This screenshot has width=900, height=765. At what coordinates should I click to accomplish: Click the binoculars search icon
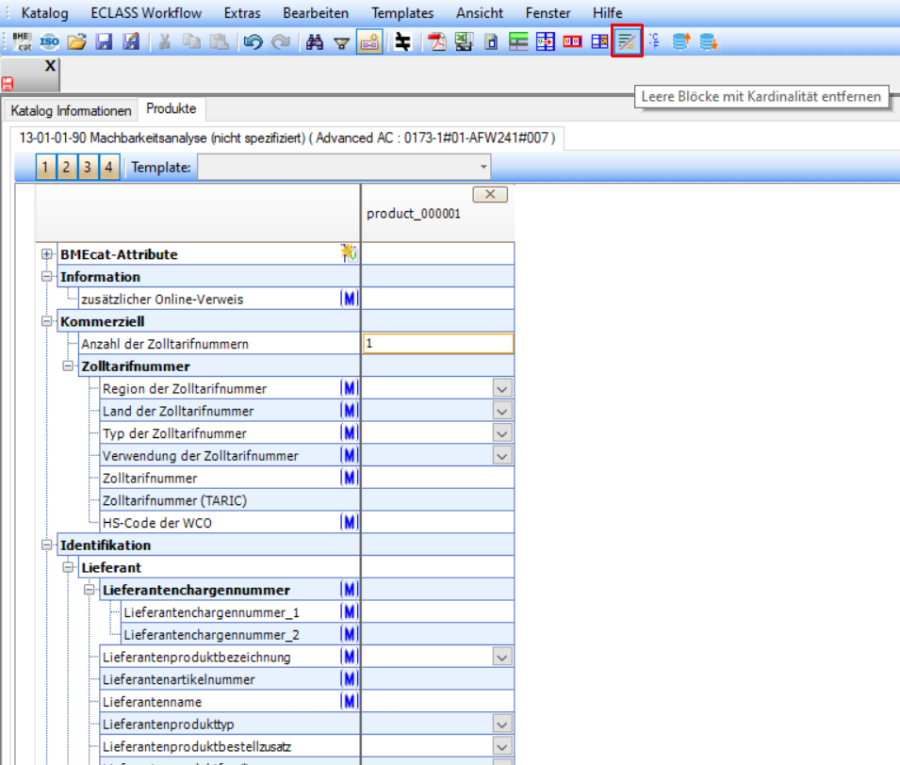314,42
